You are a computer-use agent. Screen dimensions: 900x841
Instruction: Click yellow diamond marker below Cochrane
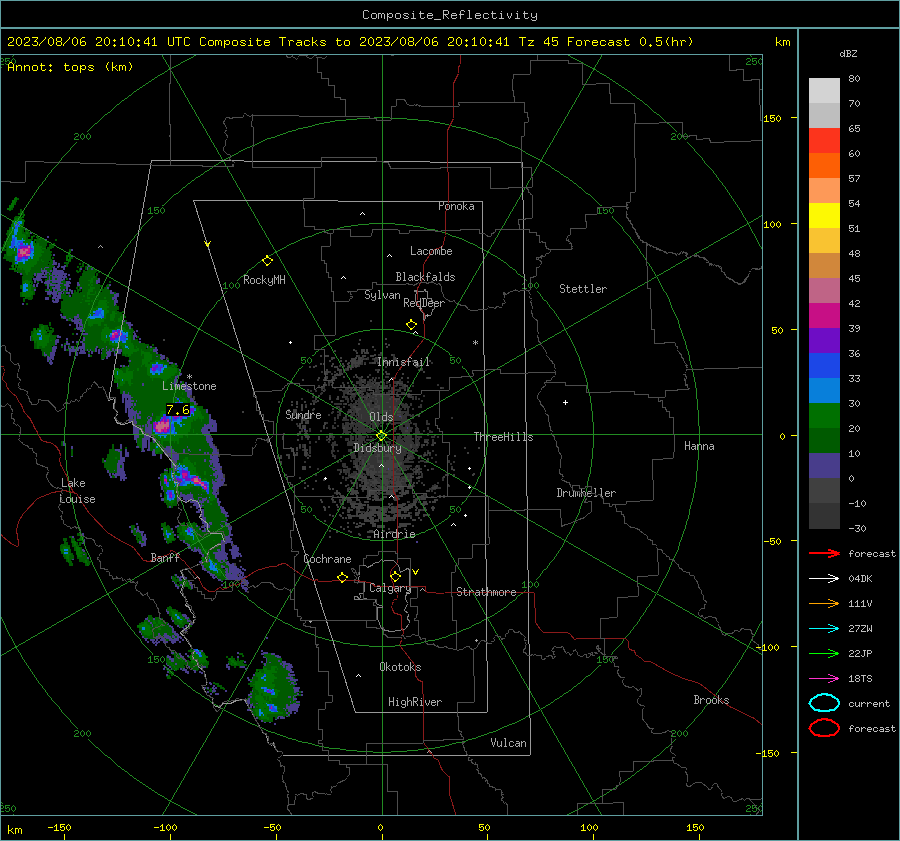pyautogui.click(x=342, y=577)
